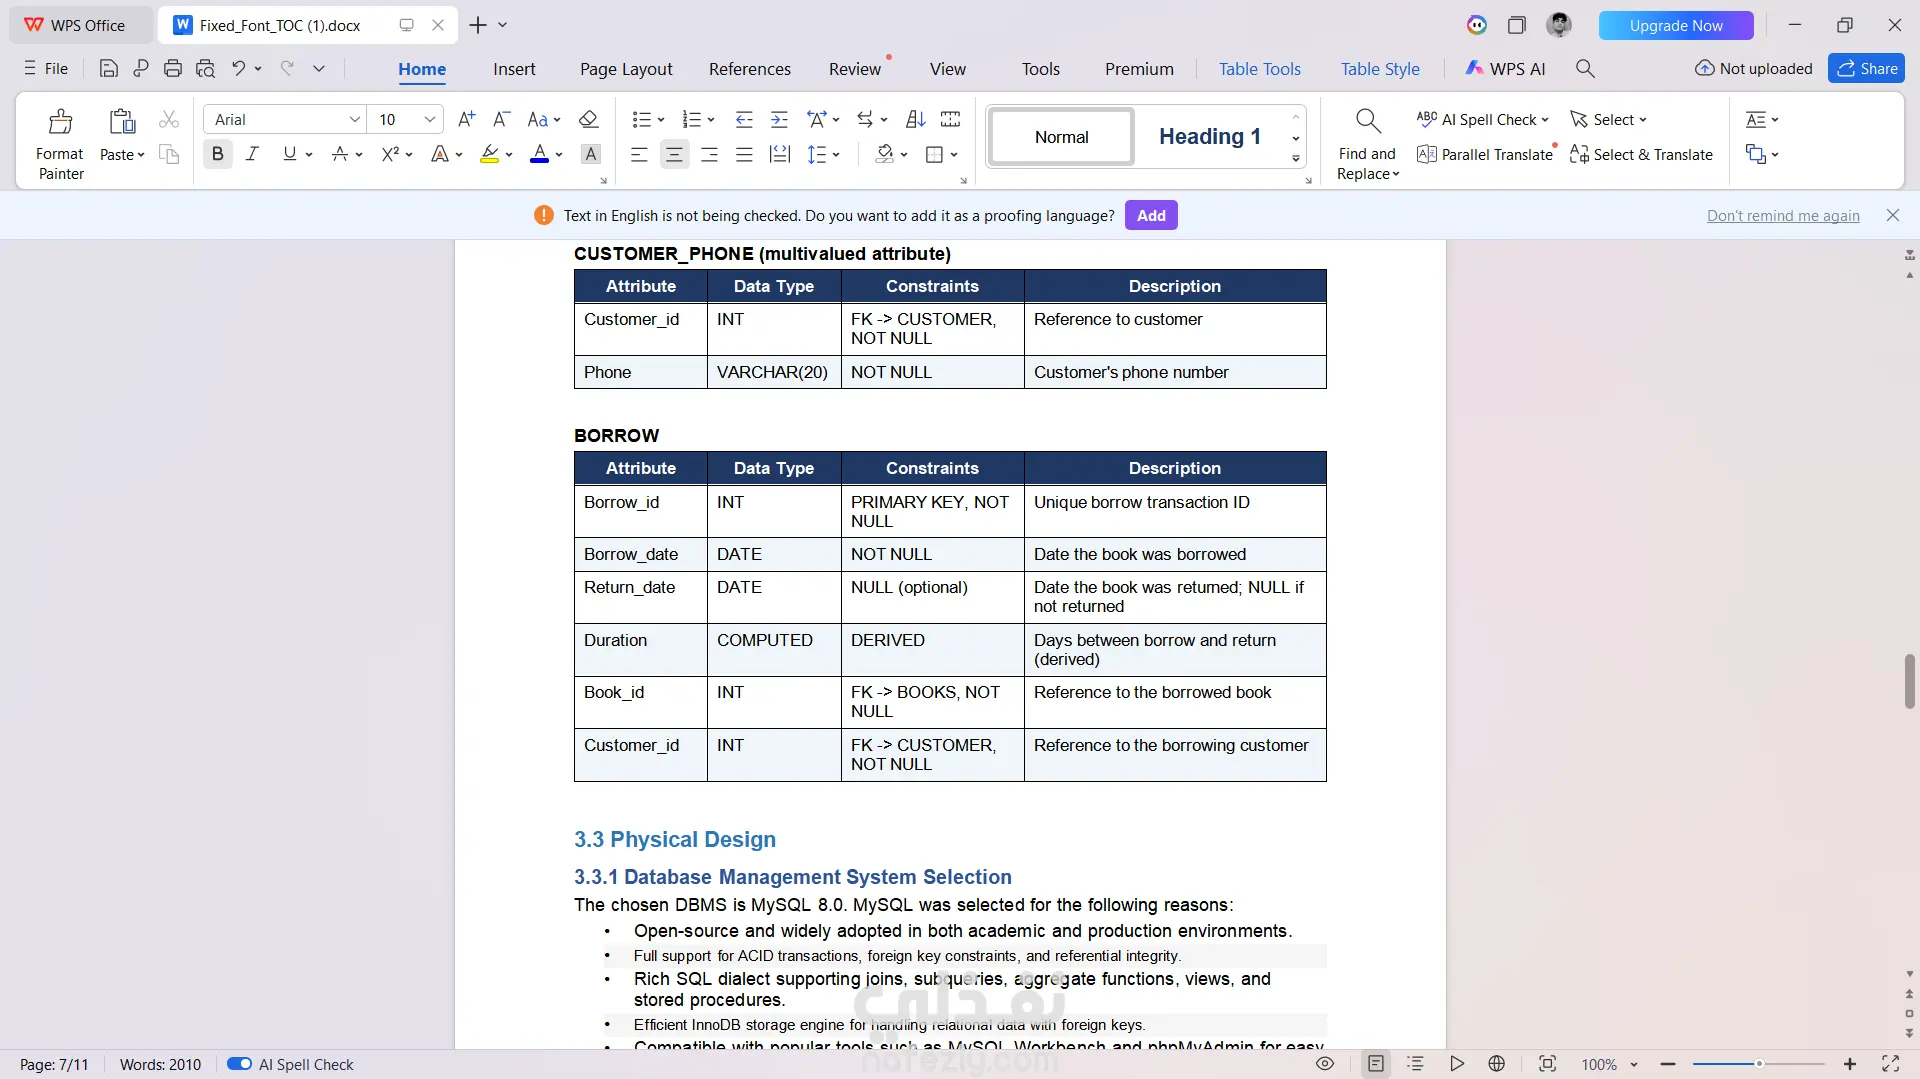This screenshot has width=1920, height=1079.
Task: Click Parallel Translate
Action: pos(1485,154)
